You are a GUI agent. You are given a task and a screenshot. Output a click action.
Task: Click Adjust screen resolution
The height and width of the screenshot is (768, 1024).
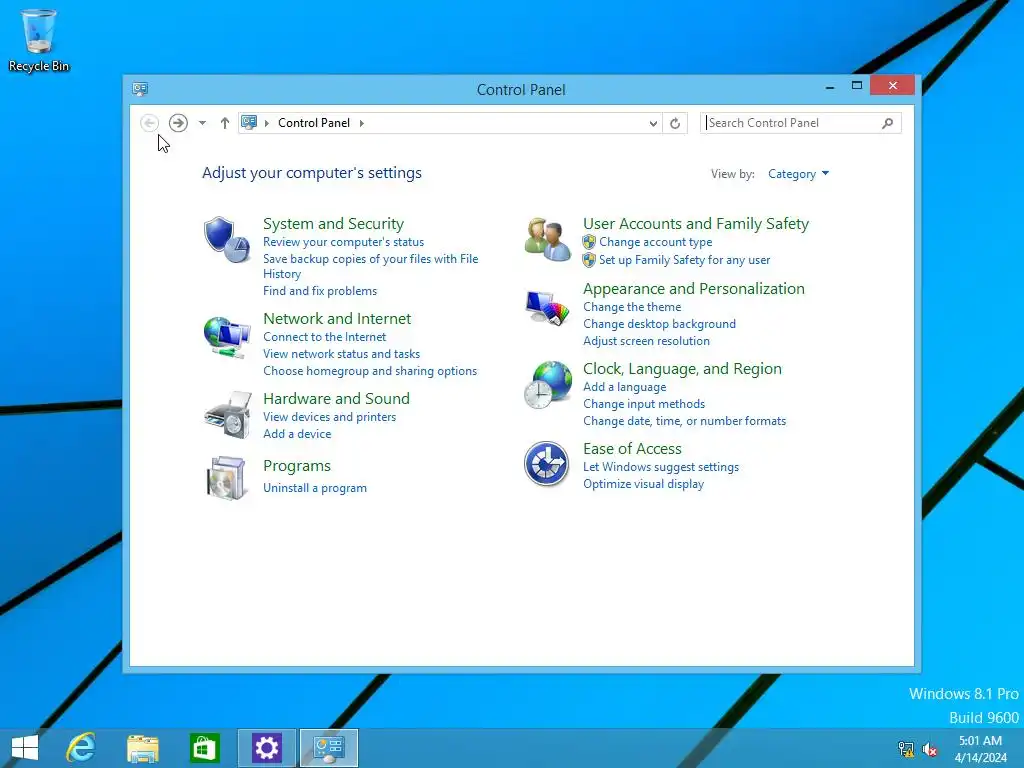[x=646, y=341]
